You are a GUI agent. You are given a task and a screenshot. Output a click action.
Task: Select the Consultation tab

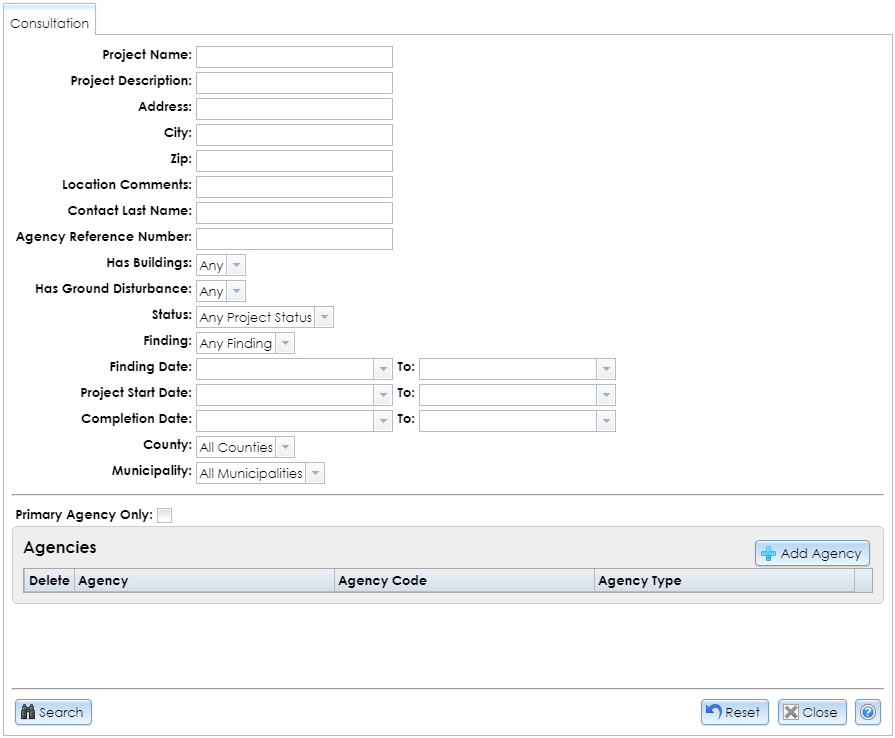click(48, 20)
